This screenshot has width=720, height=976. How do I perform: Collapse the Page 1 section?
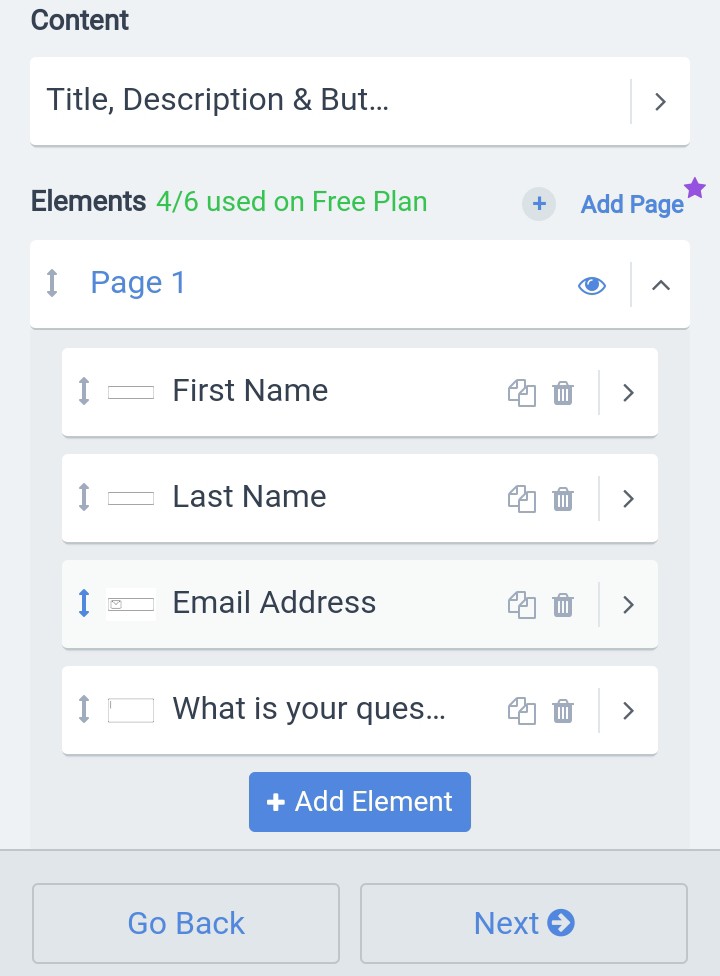coord(660,285)
